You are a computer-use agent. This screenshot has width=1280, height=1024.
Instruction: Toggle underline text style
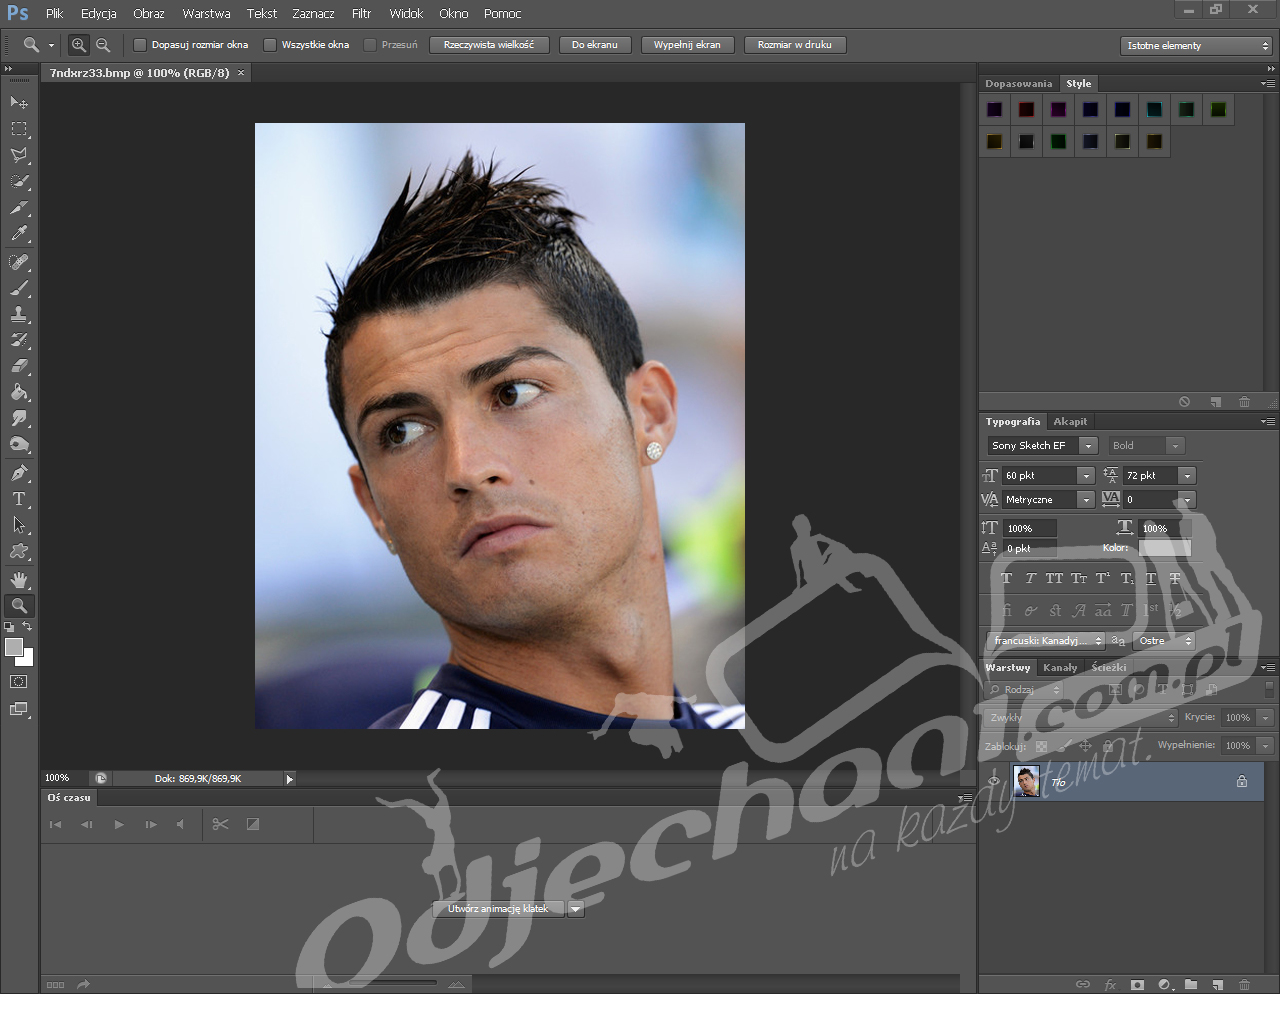pyautogui.click(x=1150, y=579)
